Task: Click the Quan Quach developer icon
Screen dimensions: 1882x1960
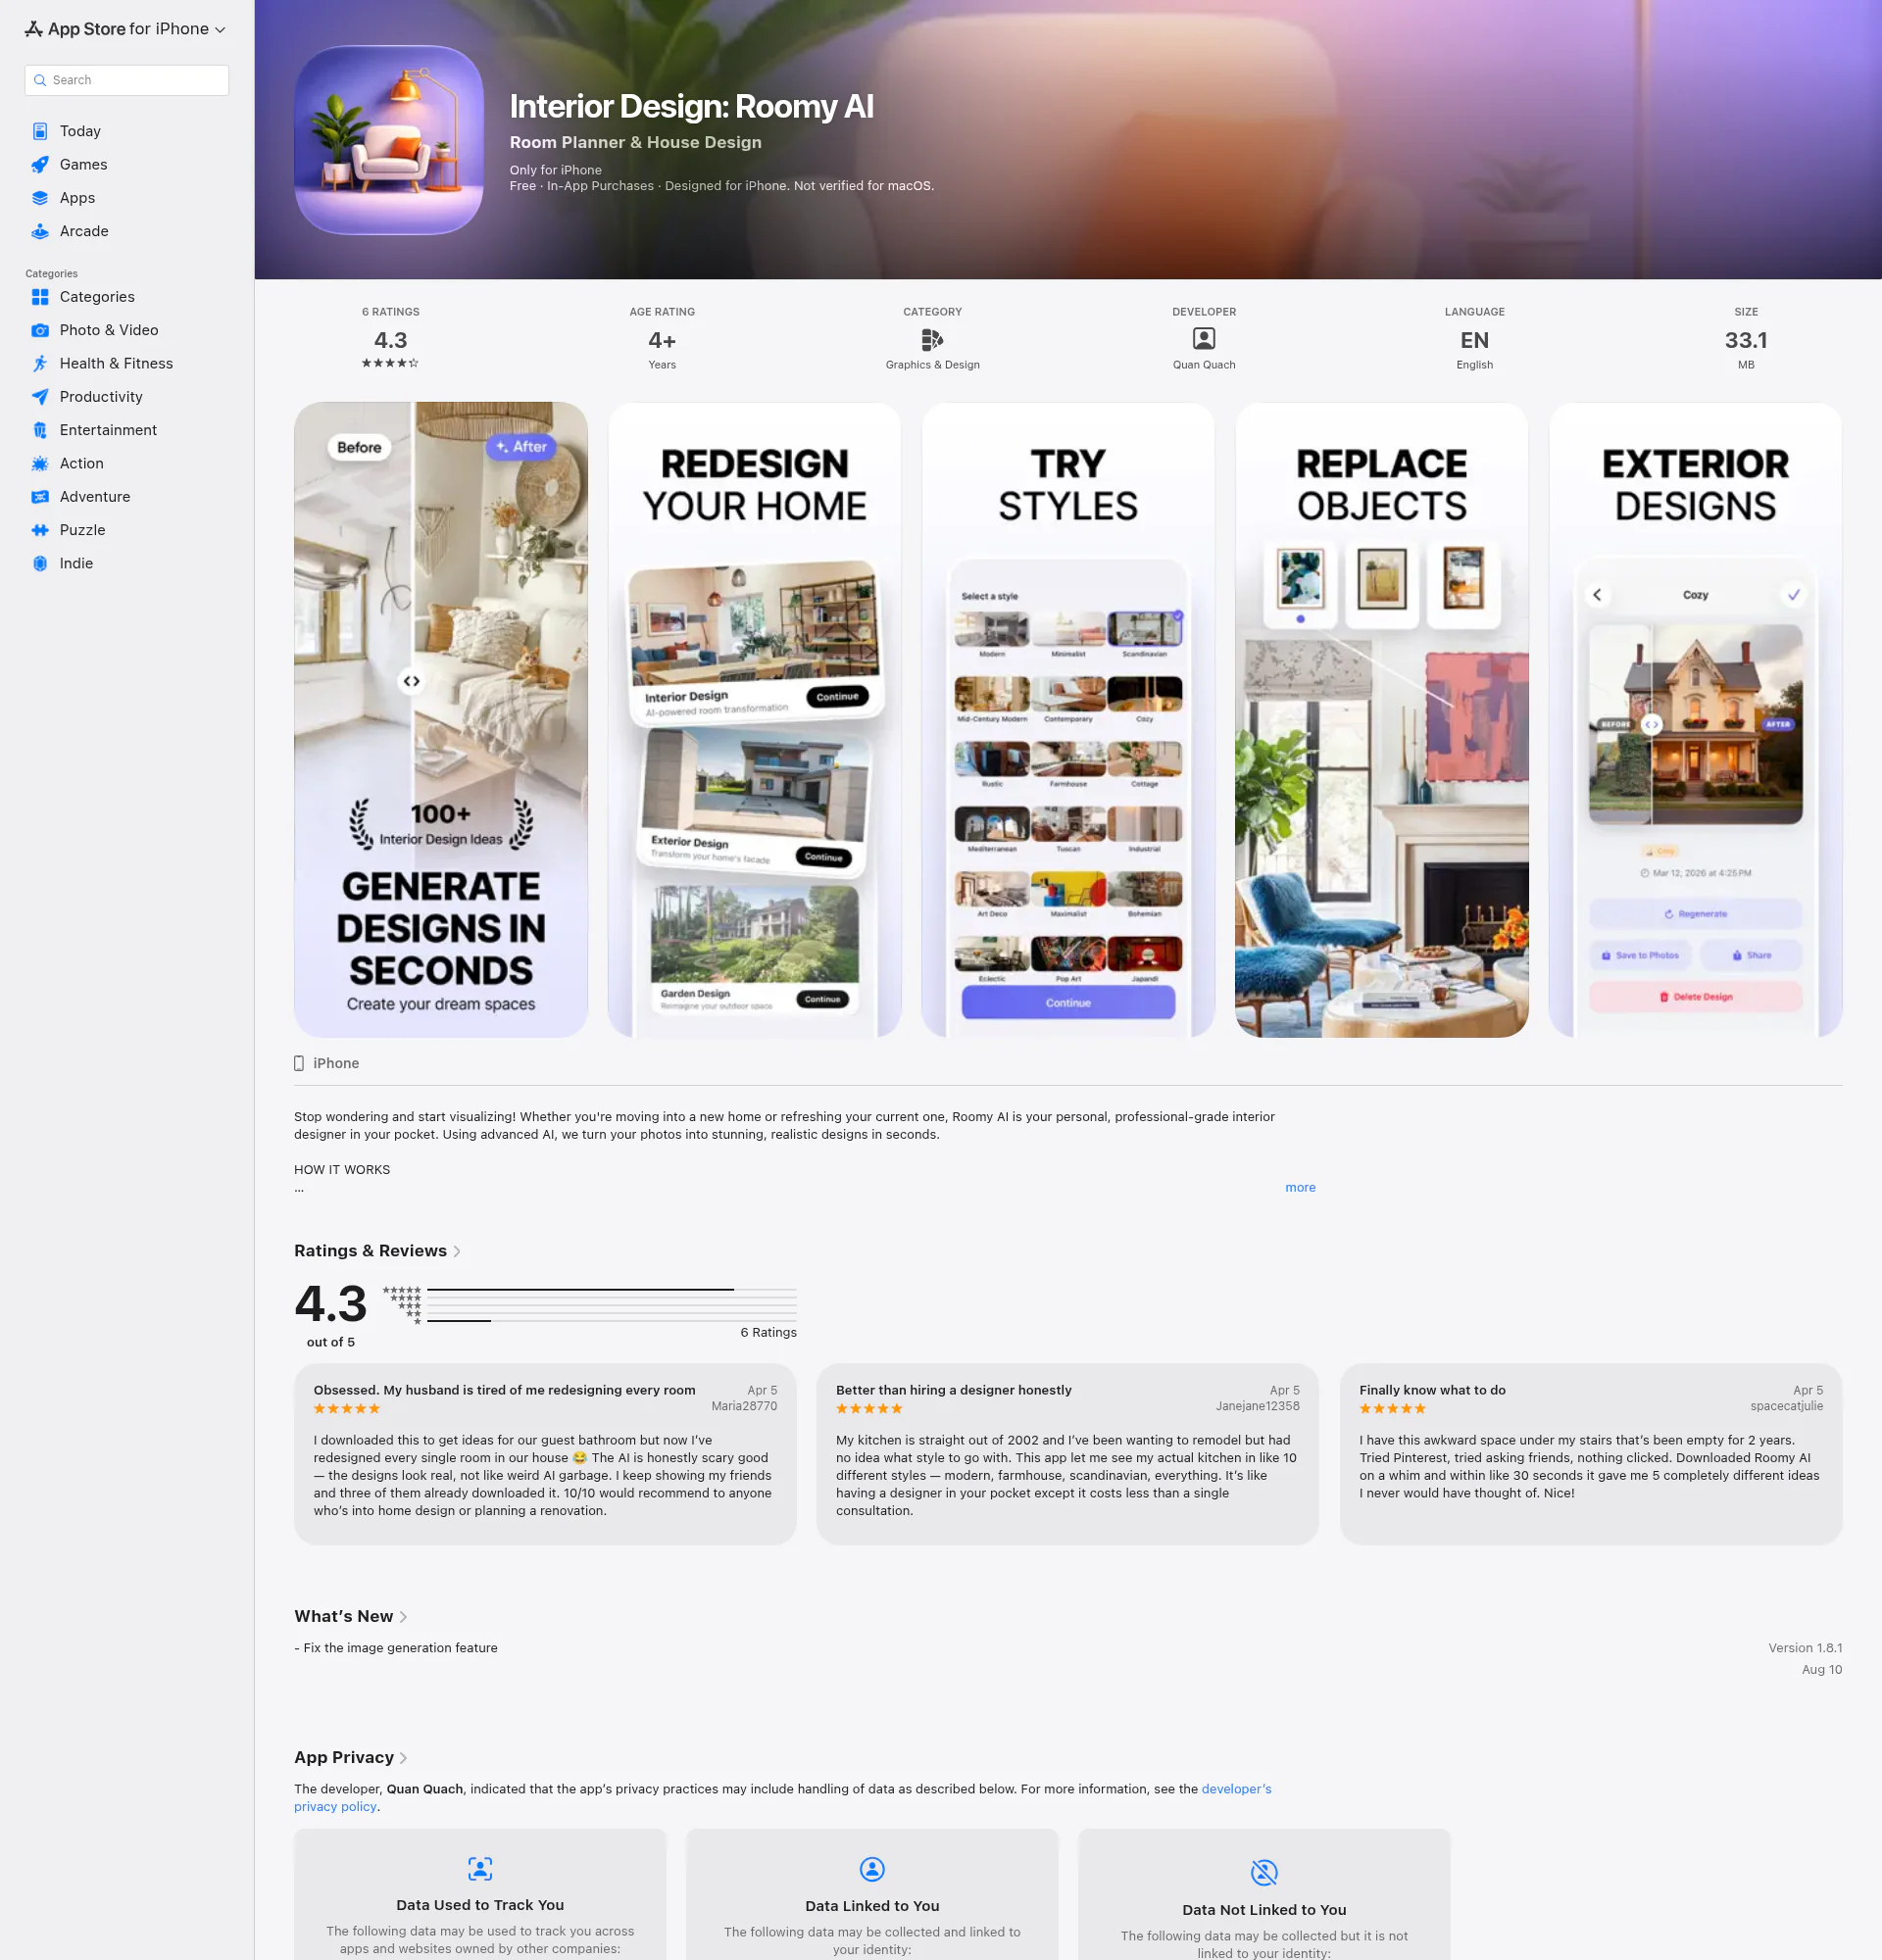Action: click(x=1204, y=339)
